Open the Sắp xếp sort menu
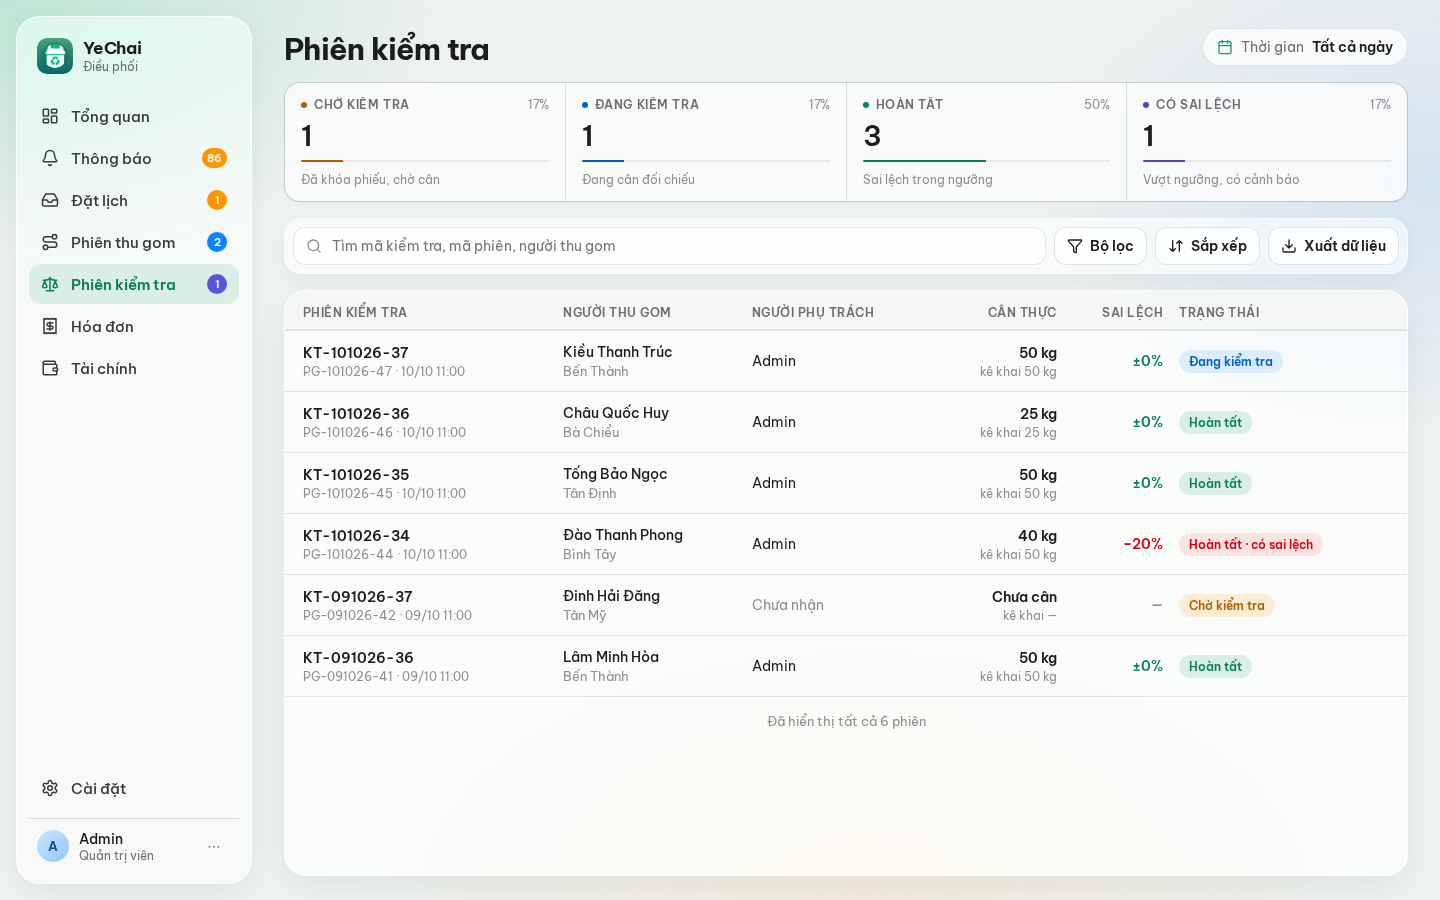This screenshot has height=900, width=1440. click(1207, 246)
